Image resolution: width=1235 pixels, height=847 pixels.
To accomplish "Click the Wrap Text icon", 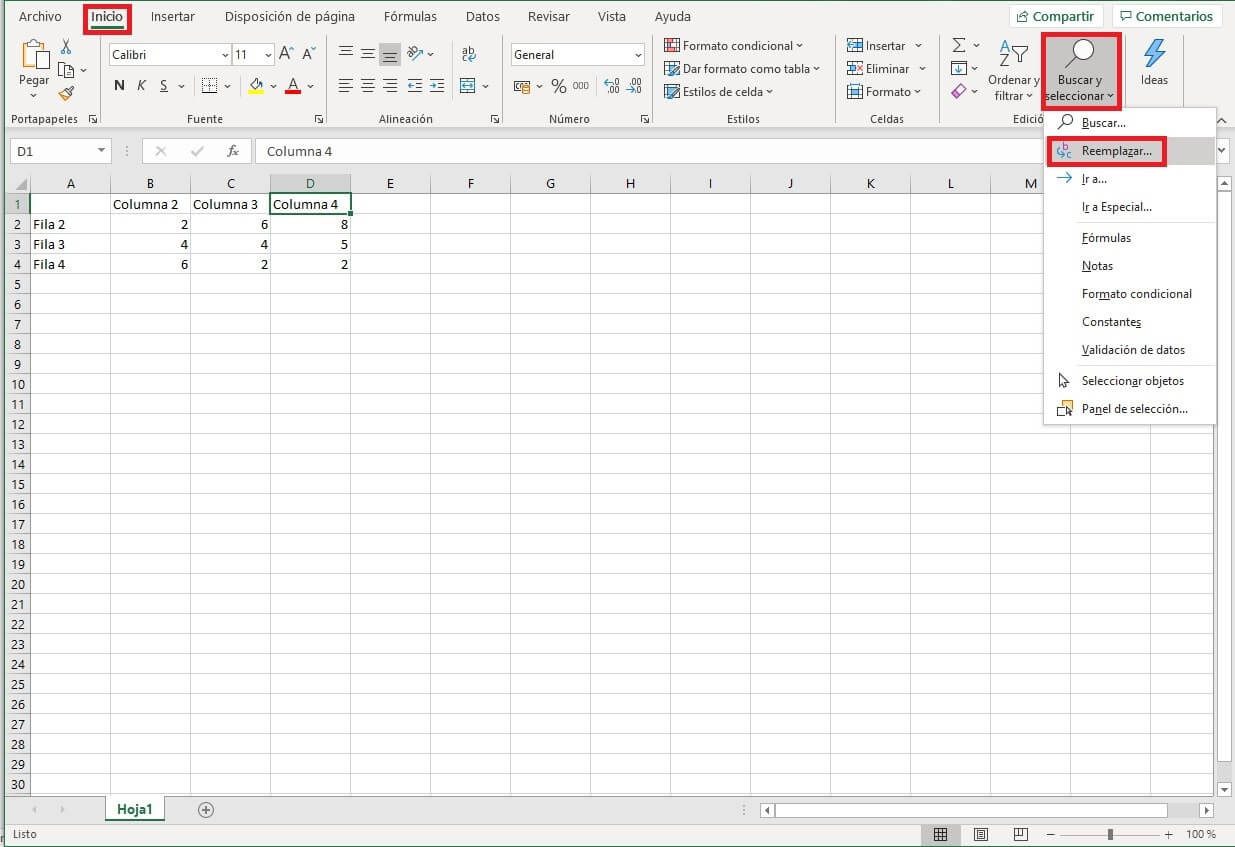I will (468, 54).
